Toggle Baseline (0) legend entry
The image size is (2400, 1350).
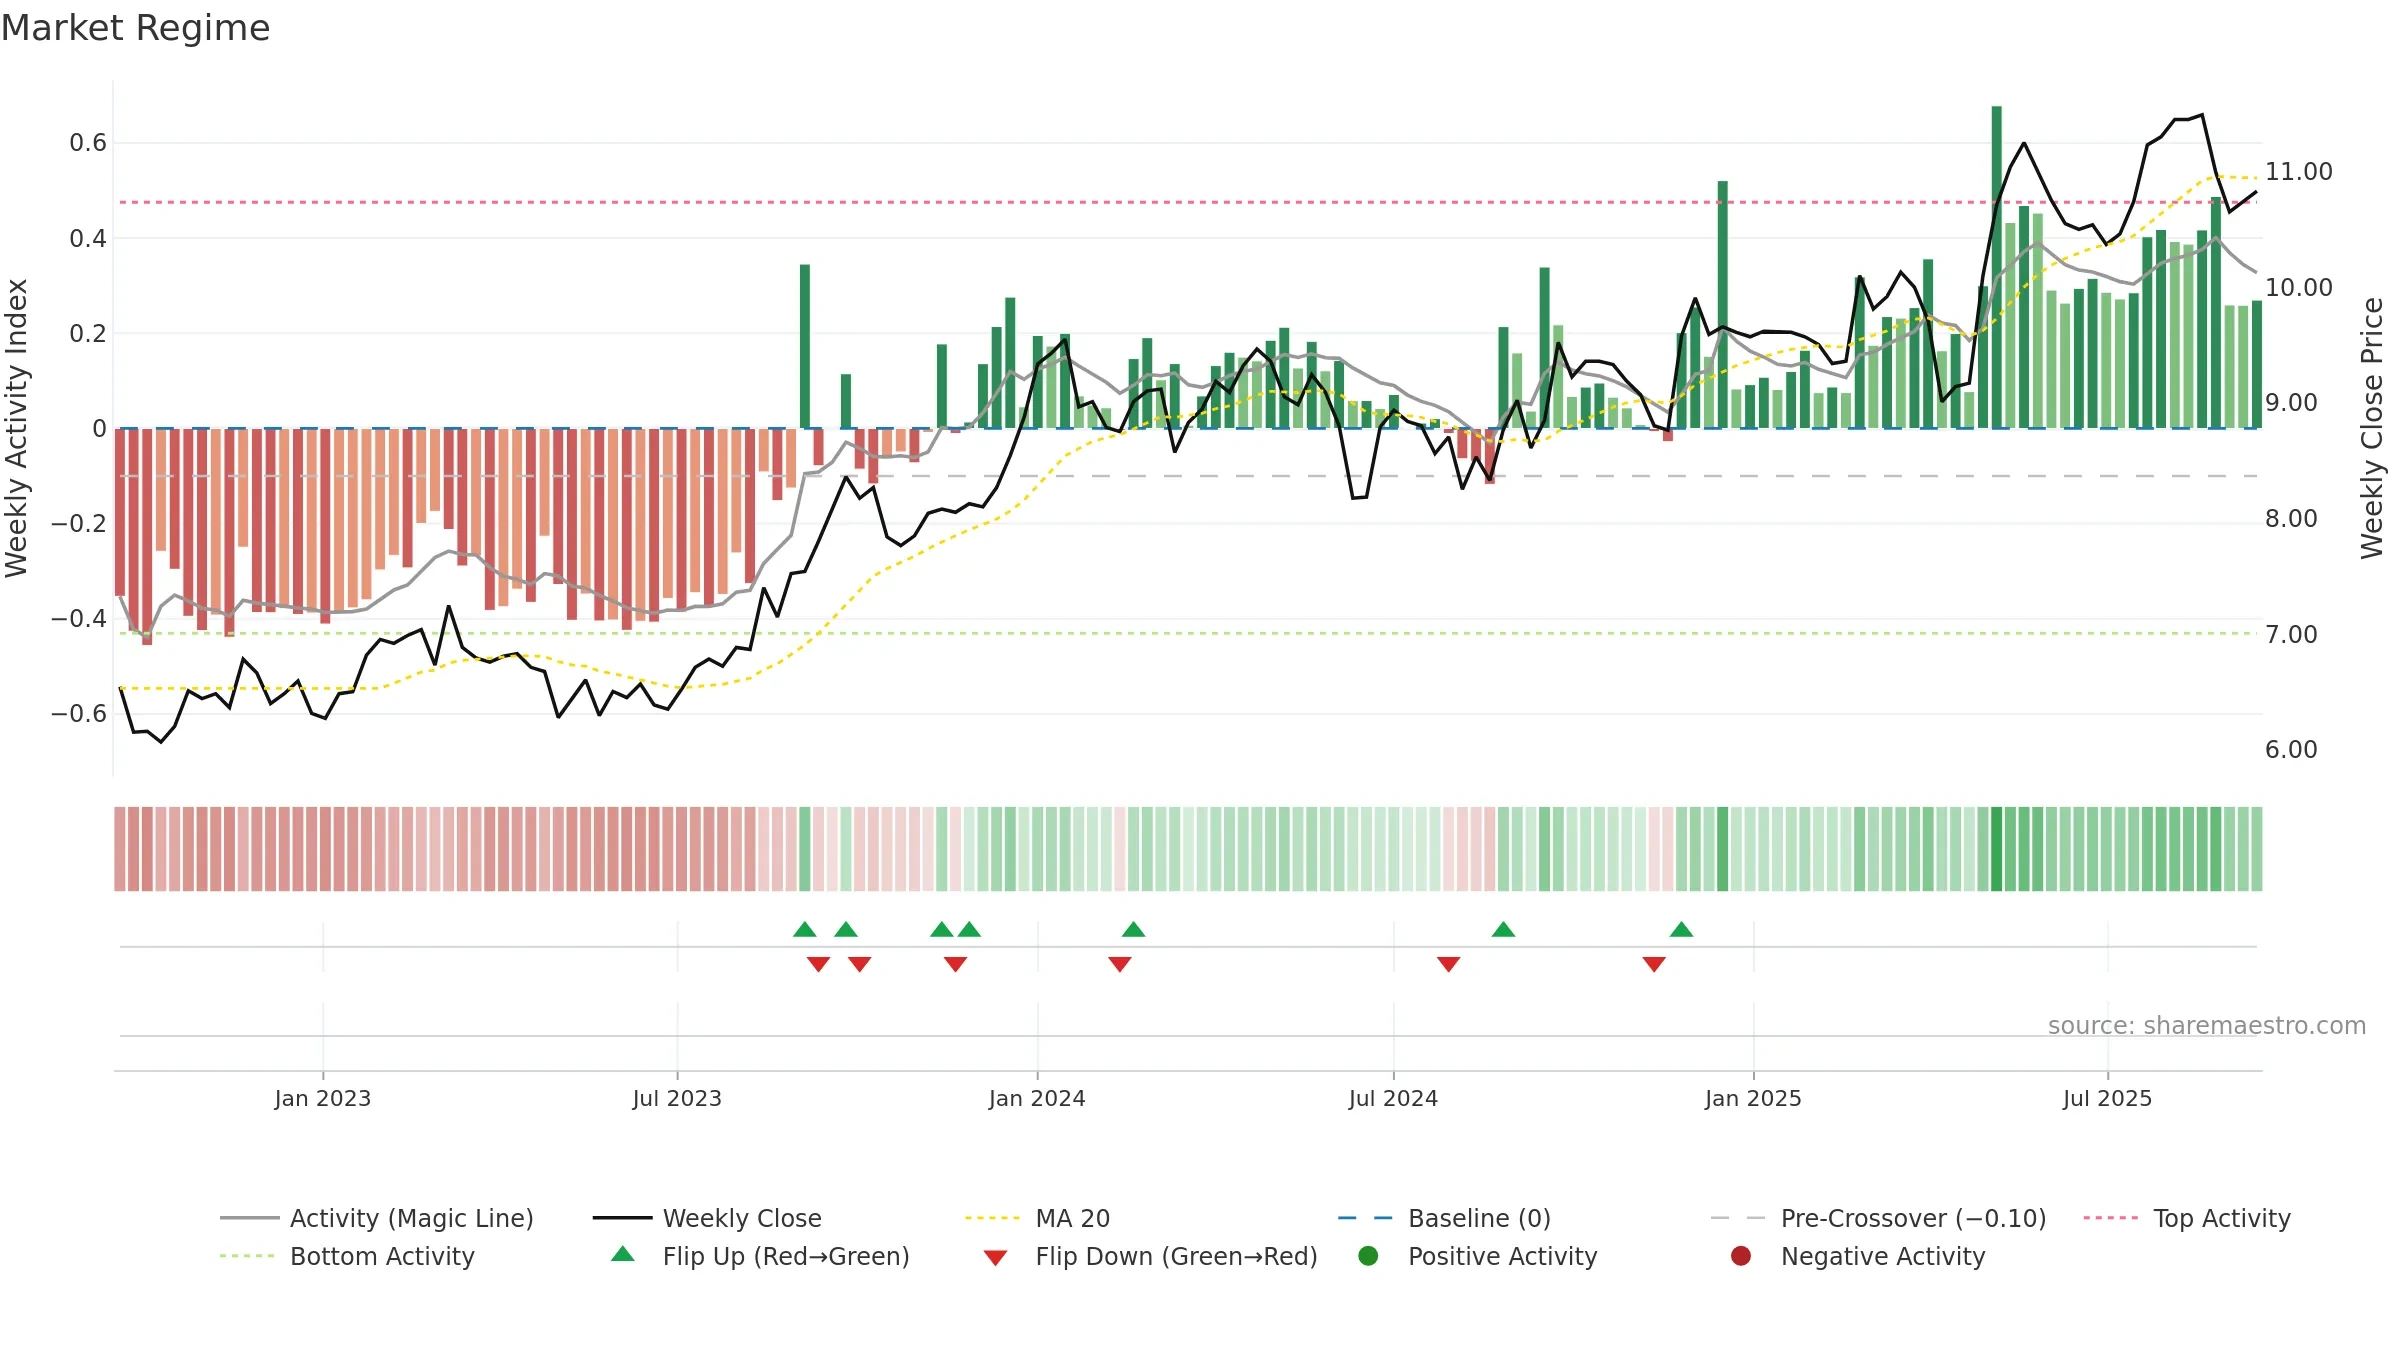click(x=1444, y=1218)
